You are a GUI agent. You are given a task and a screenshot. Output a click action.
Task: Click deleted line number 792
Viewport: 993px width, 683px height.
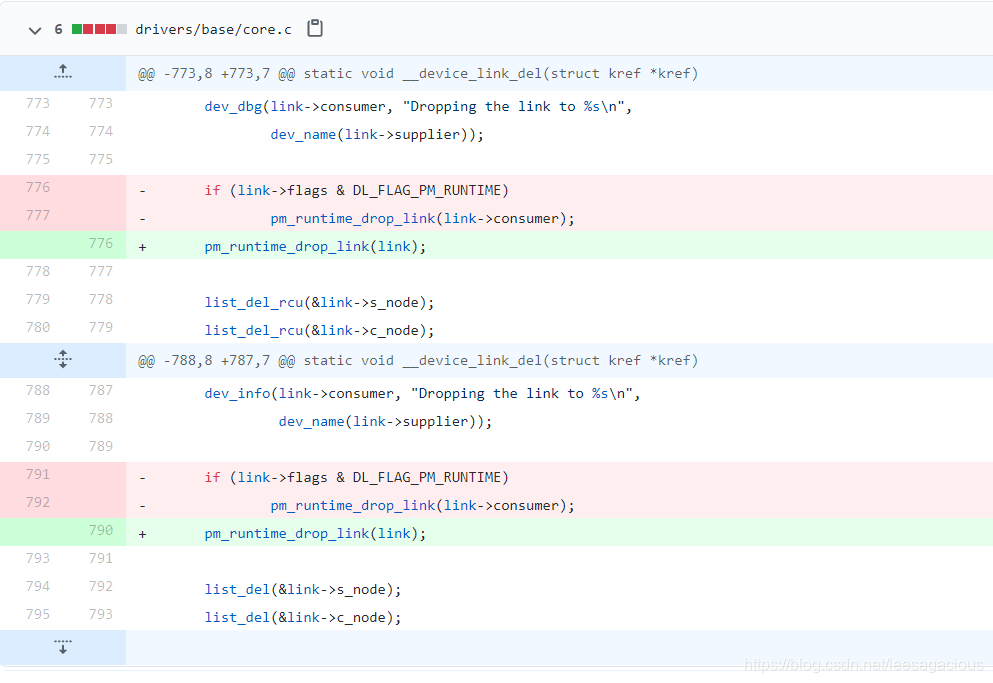[38, 502]
